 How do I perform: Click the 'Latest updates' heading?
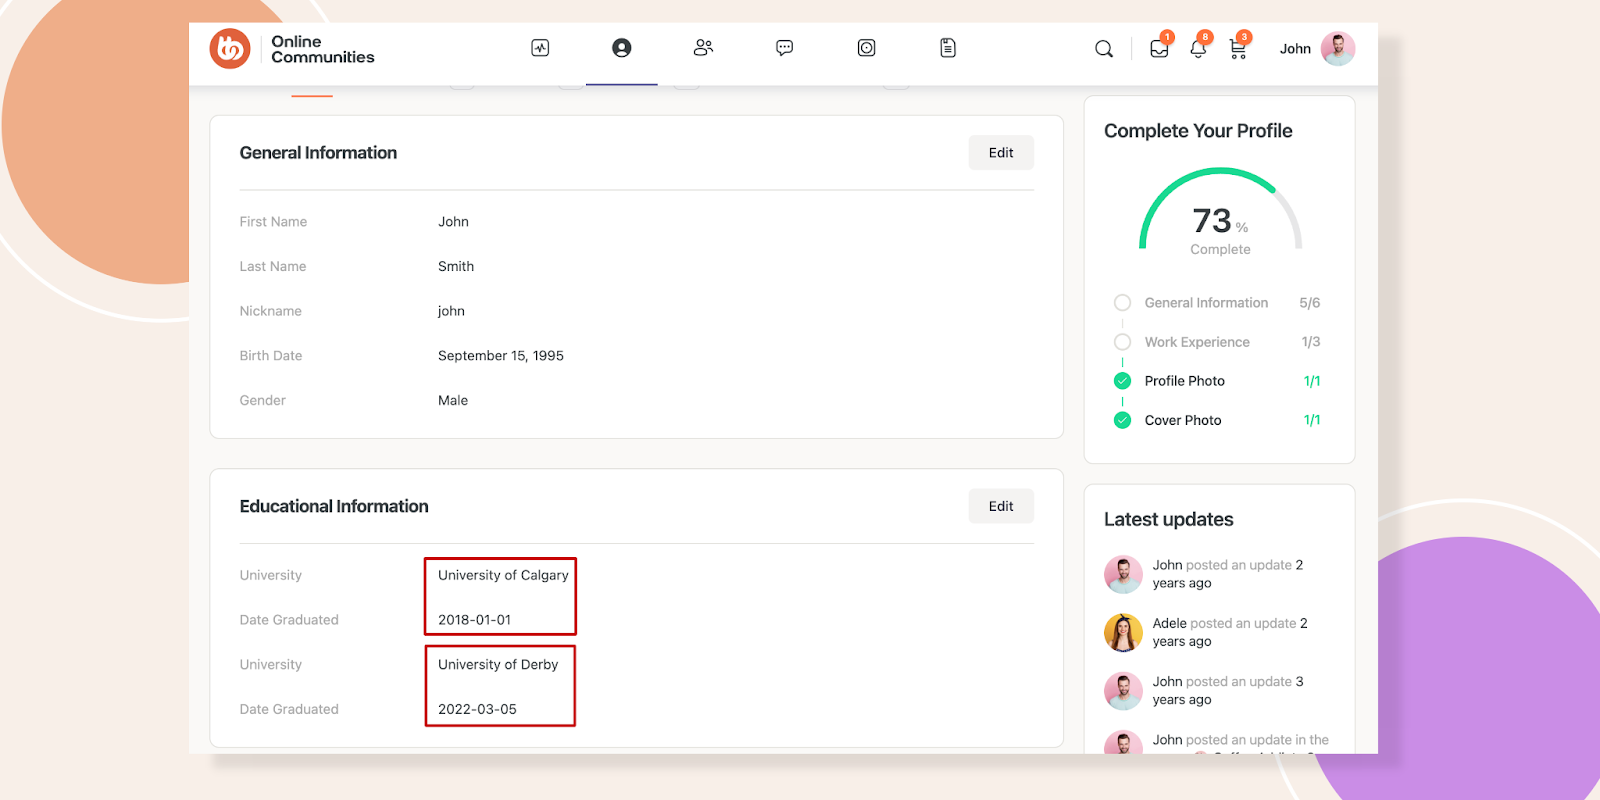pyautogui.click(x=1169, y=519)
